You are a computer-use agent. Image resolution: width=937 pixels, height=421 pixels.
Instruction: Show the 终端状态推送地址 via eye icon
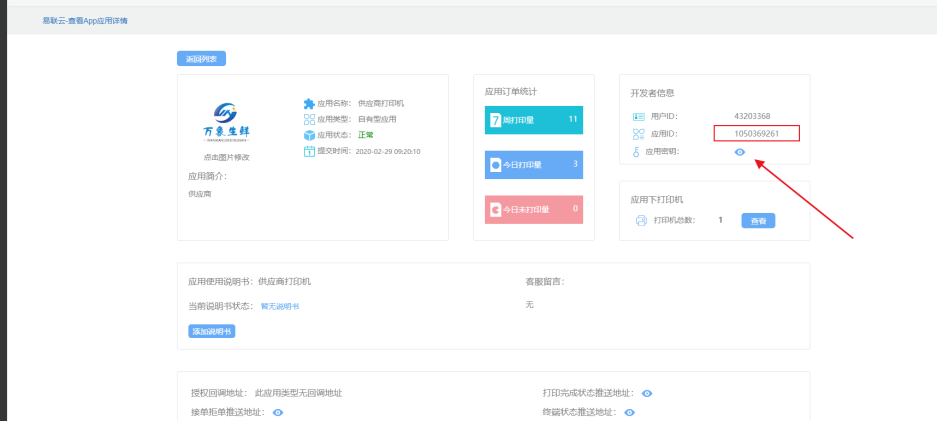630,413
